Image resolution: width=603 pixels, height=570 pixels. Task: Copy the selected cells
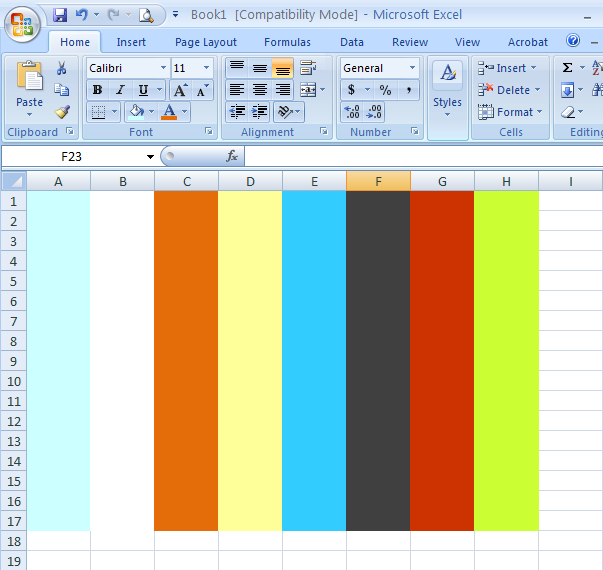[x=62, y=90]
